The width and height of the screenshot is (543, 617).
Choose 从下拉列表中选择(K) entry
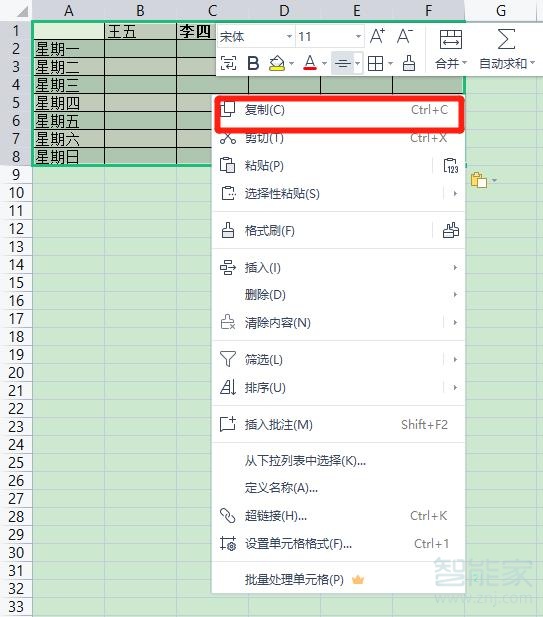338,460
